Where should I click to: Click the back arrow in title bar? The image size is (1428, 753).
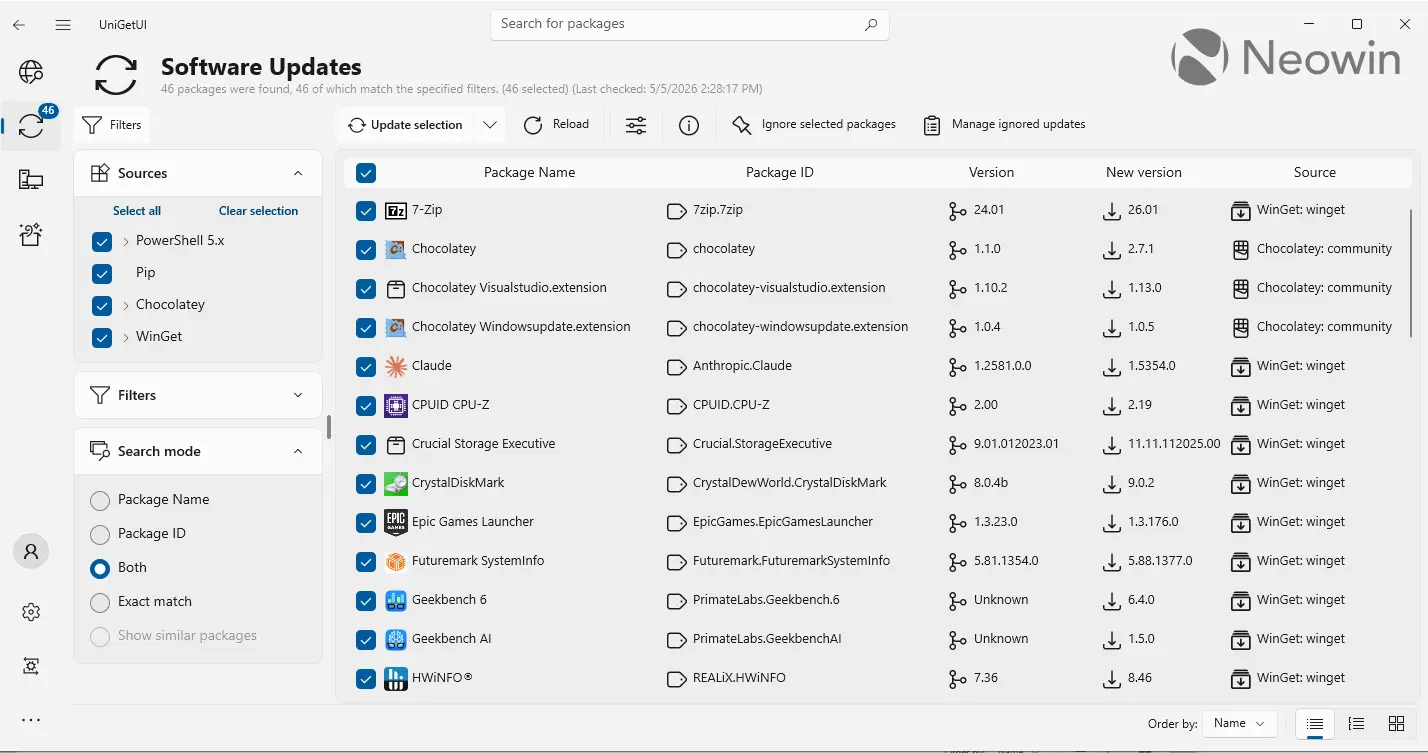coord(19,24)
